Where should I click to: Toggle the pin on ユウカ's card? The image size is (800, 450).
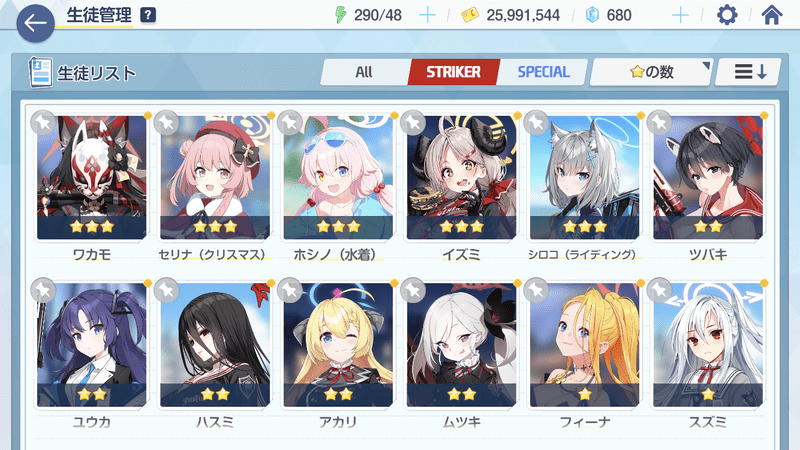click(x=43, y=290)
